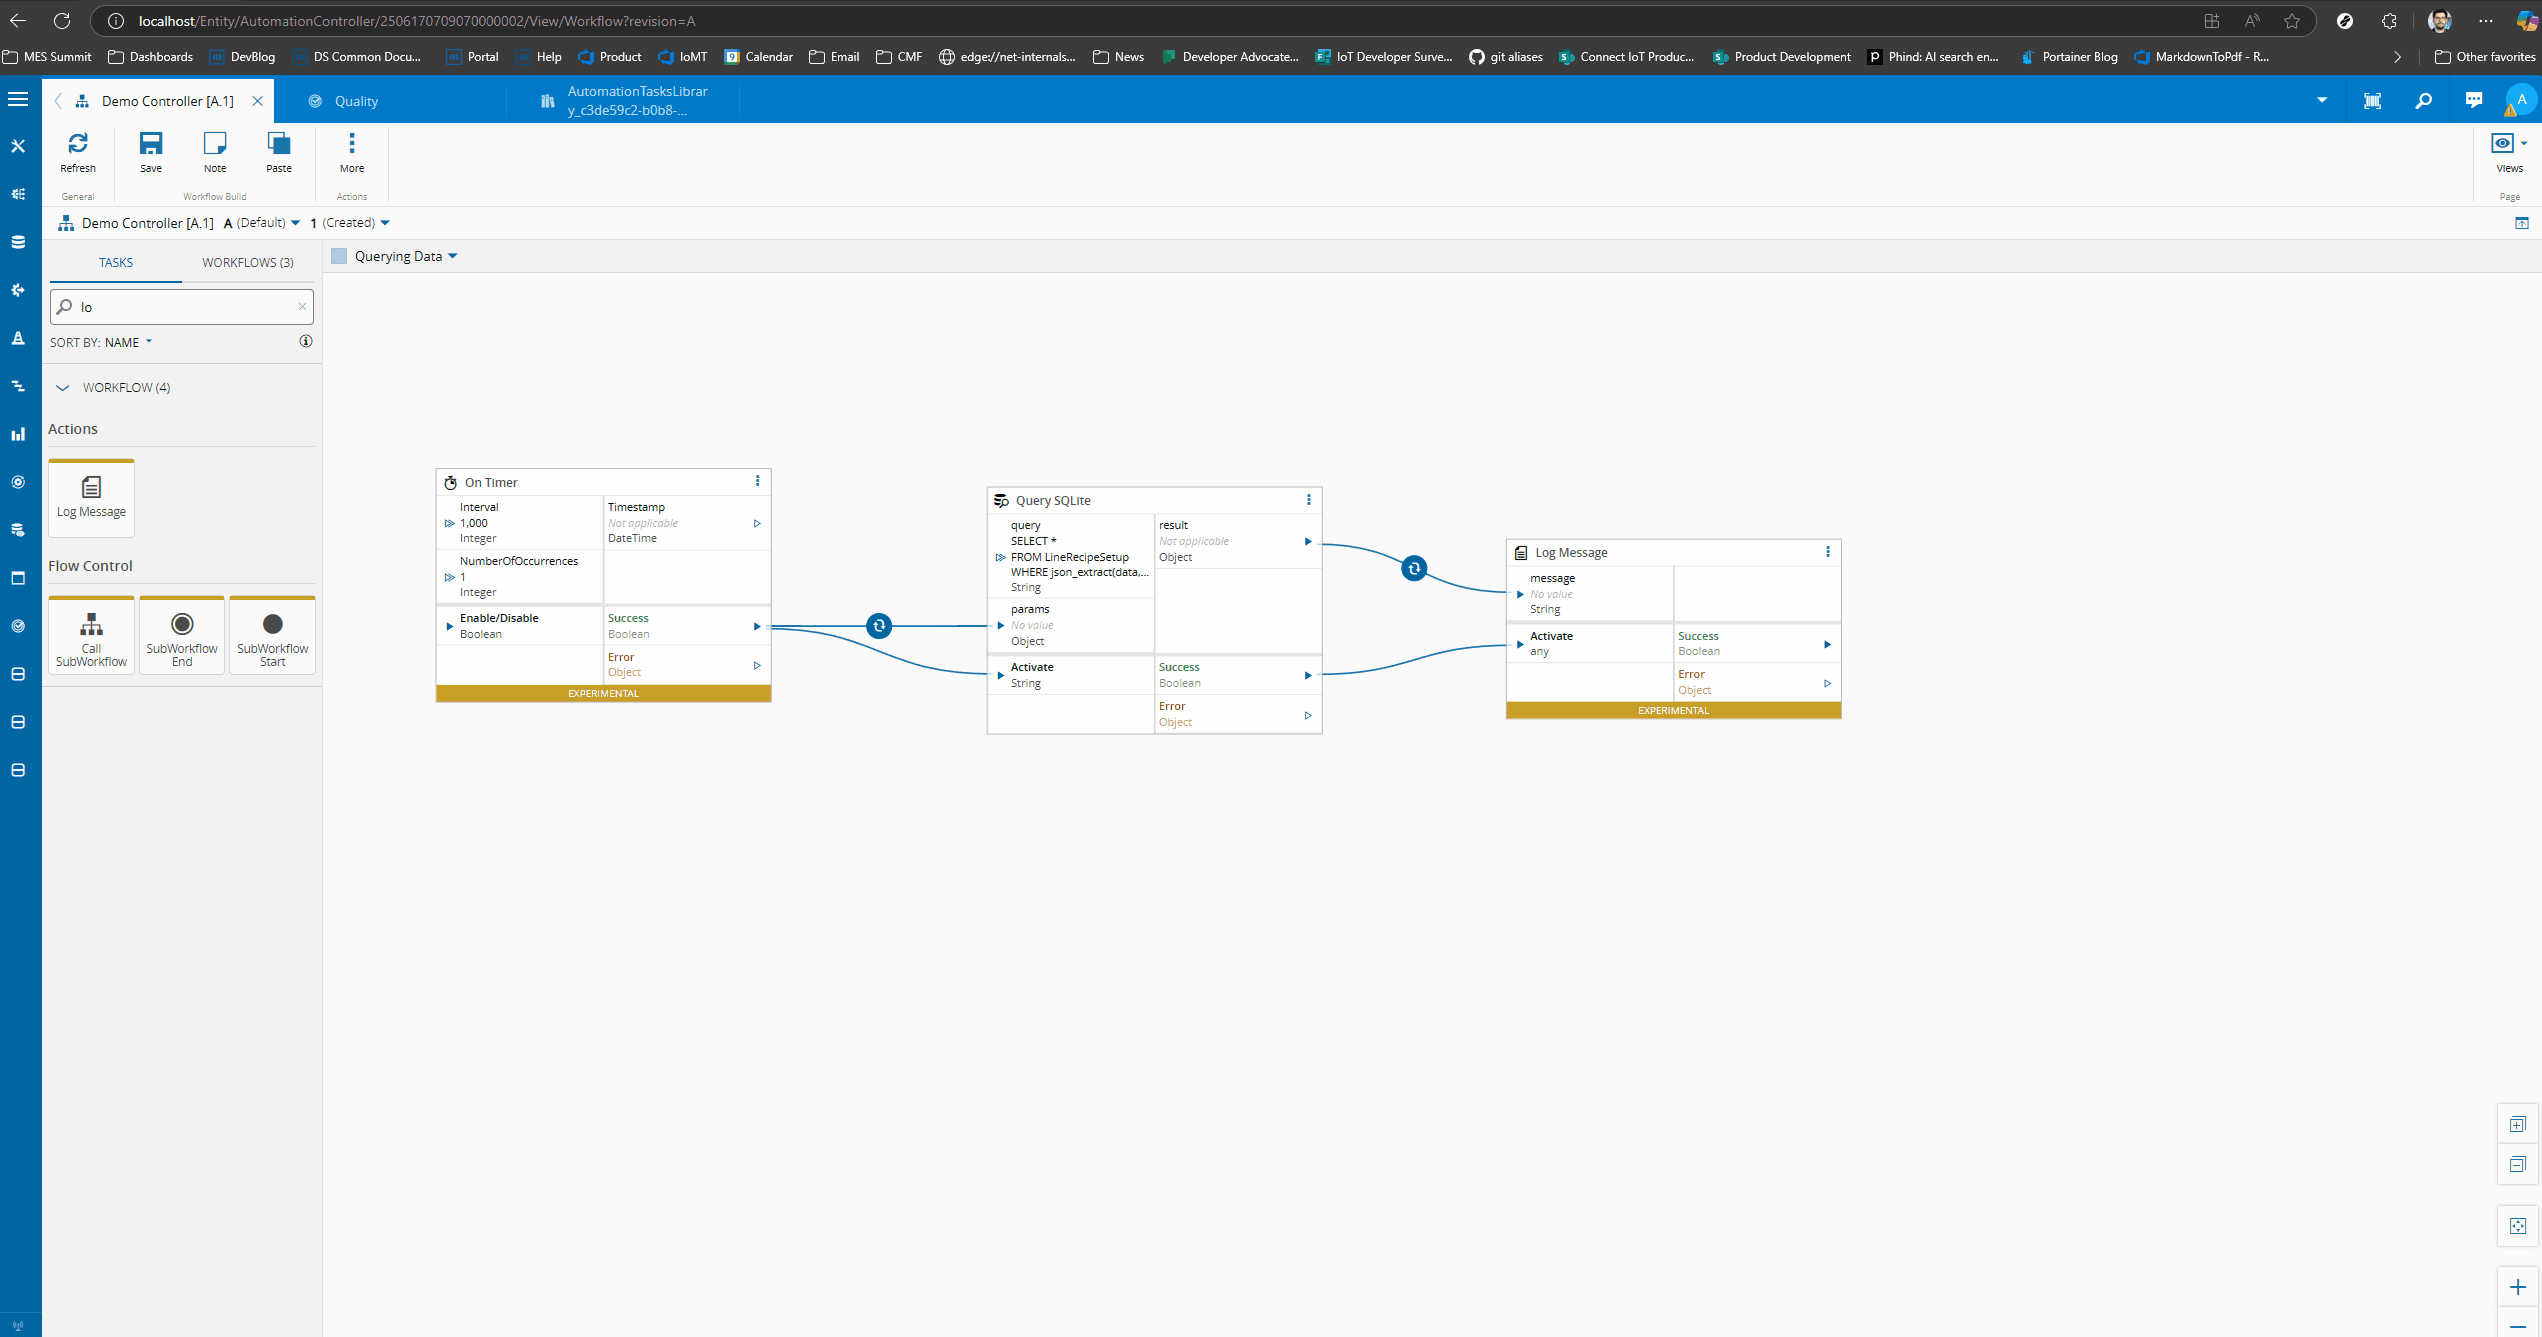Click converter icon on result-to-message link

(x=1414, y=568)
